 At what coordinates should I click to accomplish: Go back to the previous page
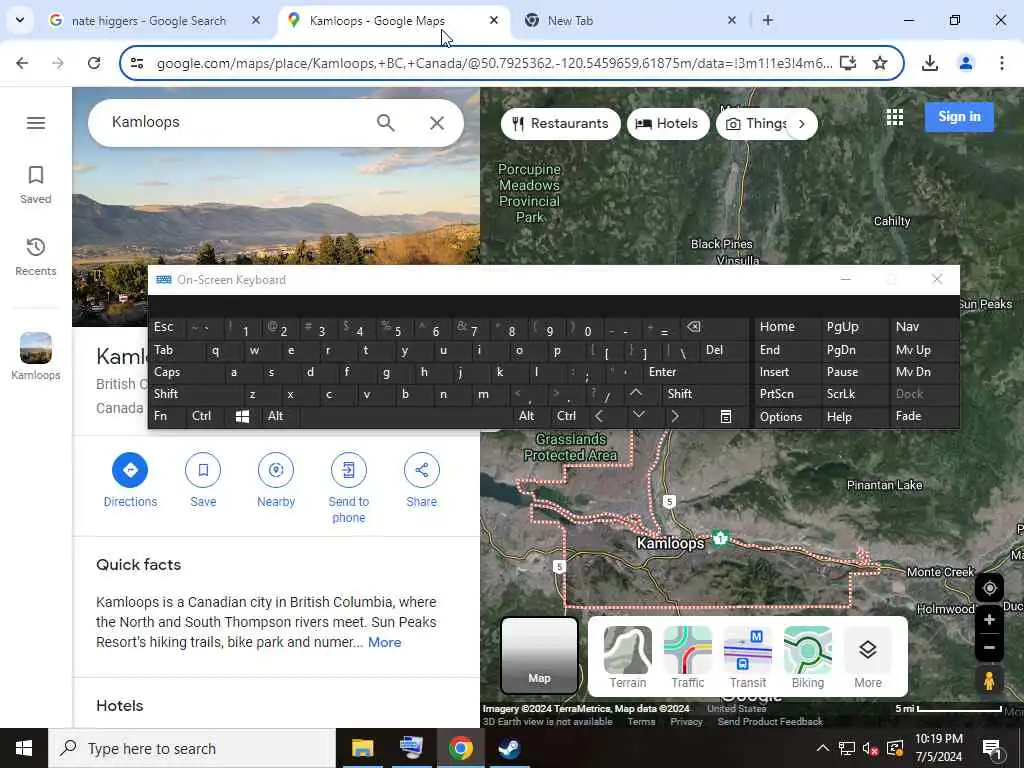(22, 63)
